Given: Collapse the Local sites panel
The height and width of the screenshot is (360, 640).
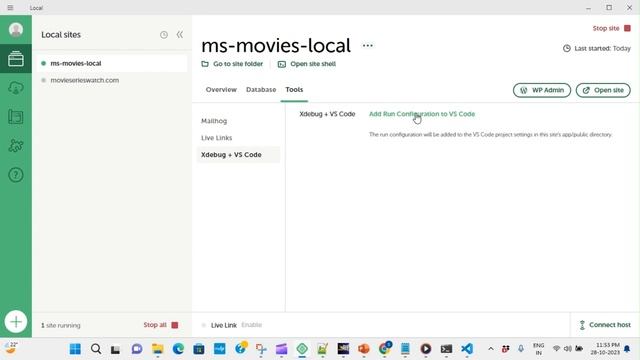Looking at the screenshot, I should click(x=180, y=35).
